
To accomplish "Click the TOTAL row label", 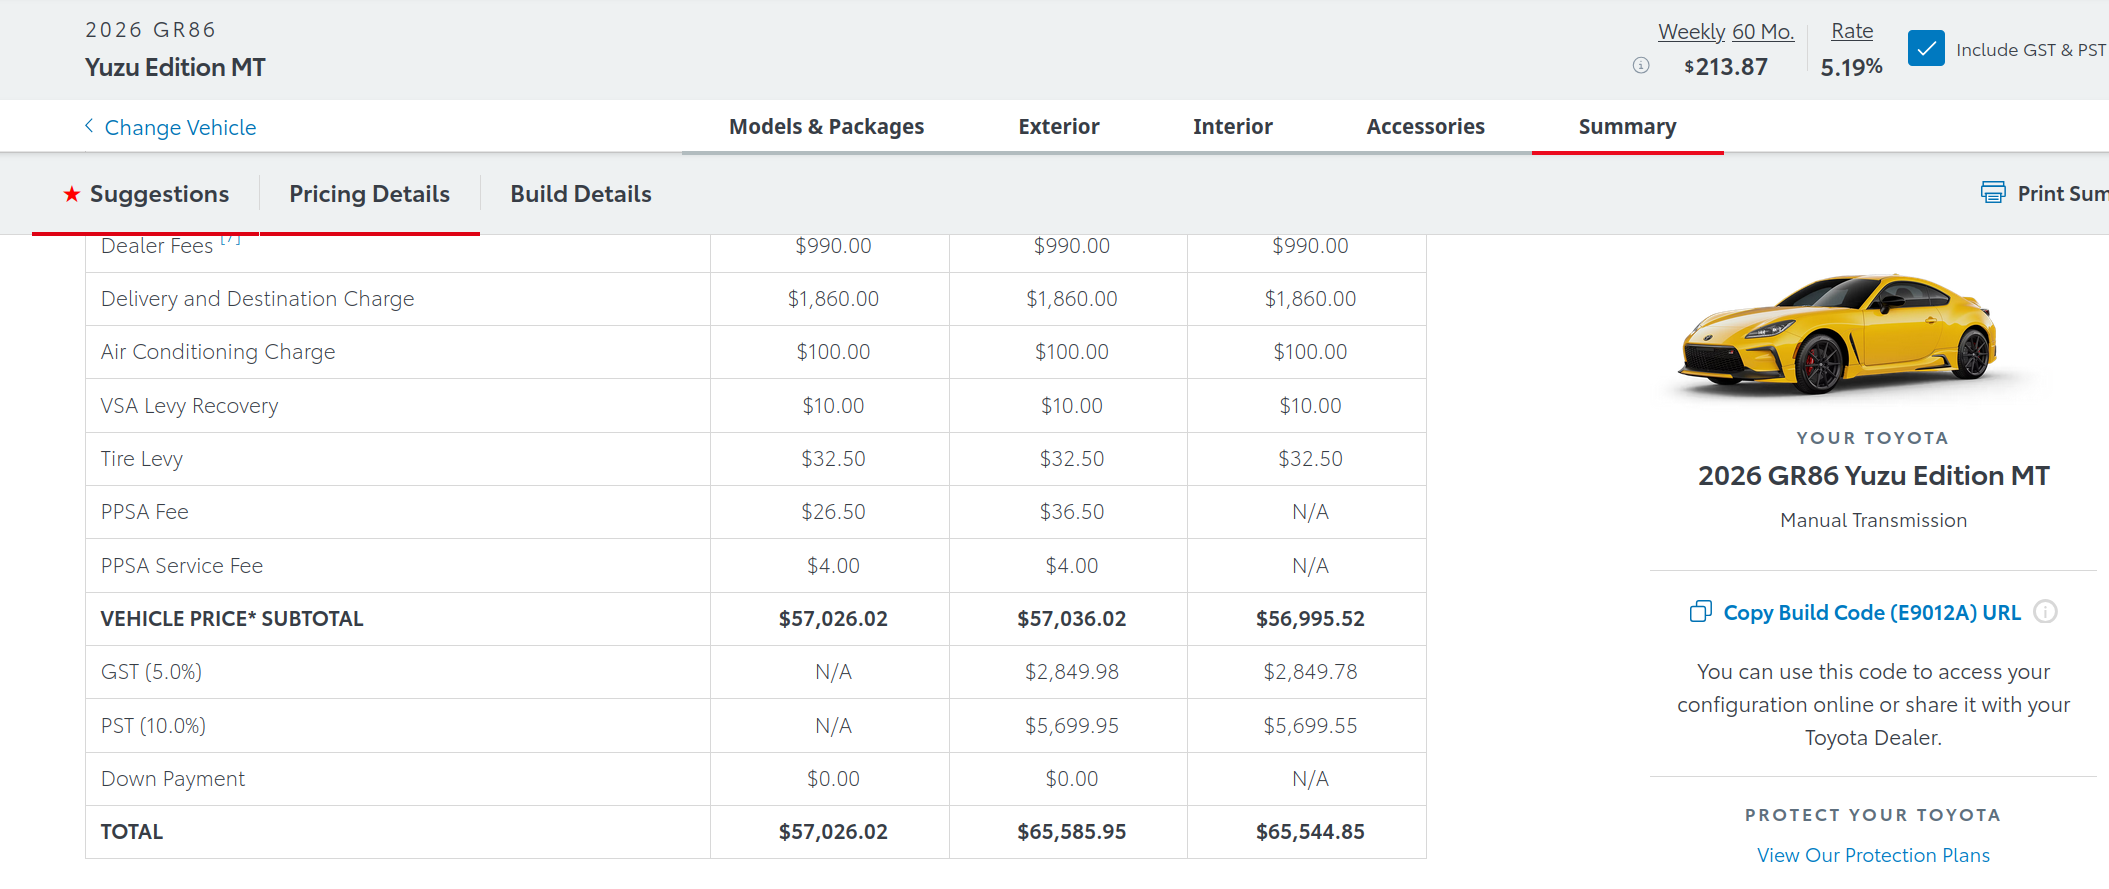I will [131, 832].
